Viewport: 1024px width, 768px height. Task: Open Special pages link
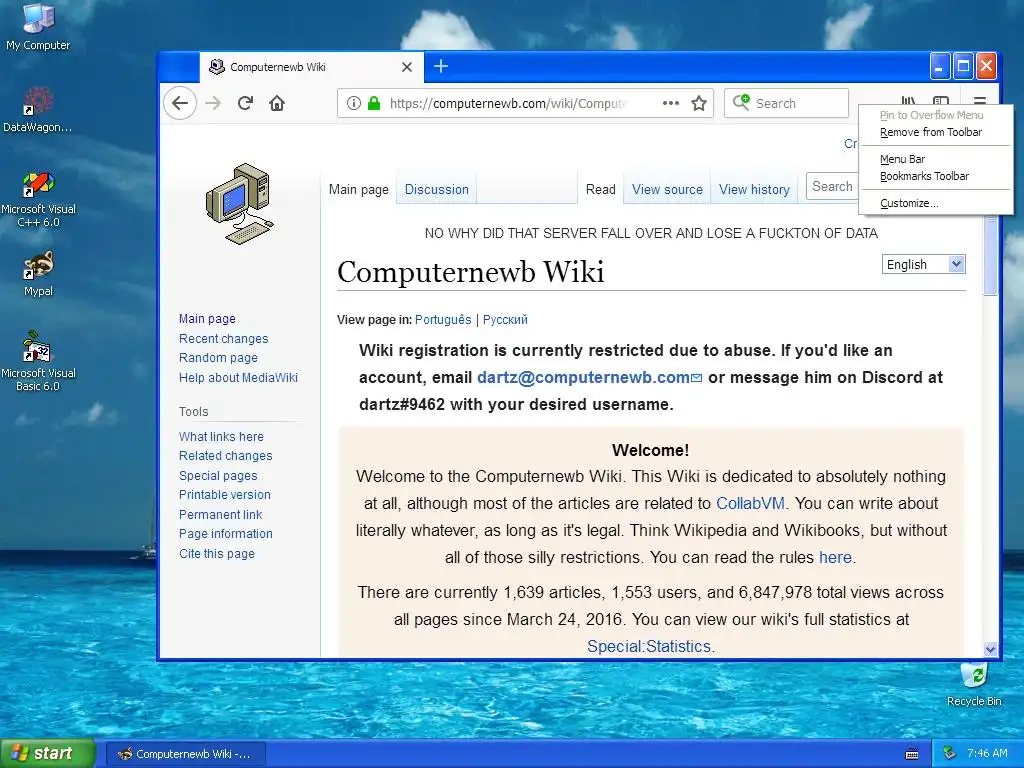[218, 475]
